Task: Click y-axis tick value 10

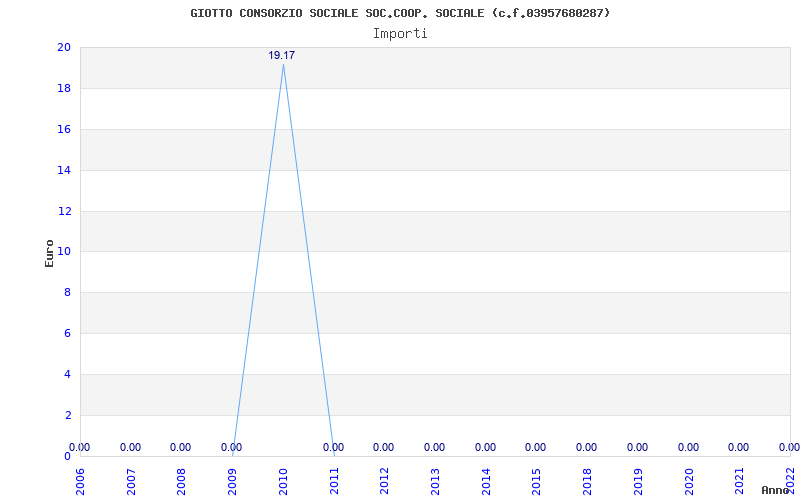Action: [64, 252]
